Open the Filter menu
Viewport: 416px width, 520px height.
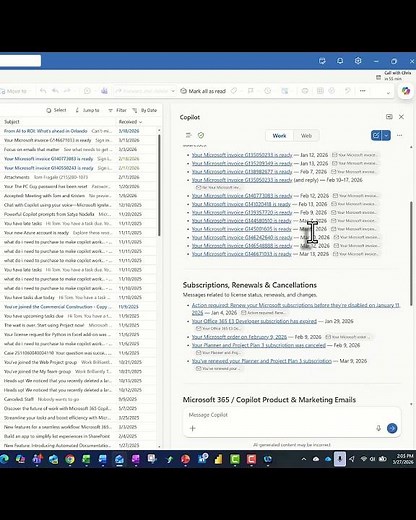tap(117, 110)
